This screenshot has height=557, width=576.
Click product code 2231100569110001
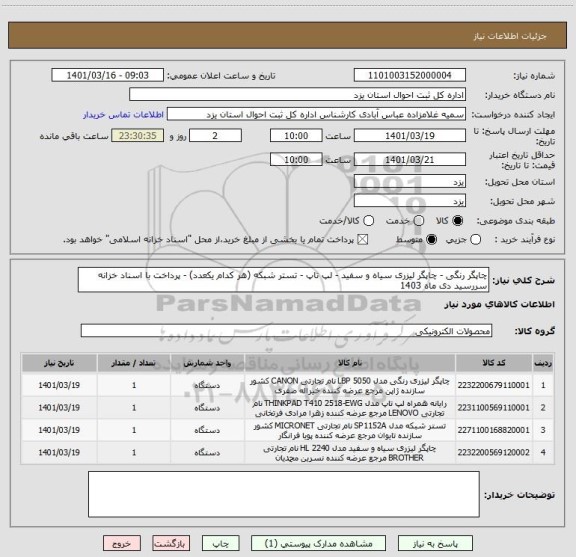494,408
